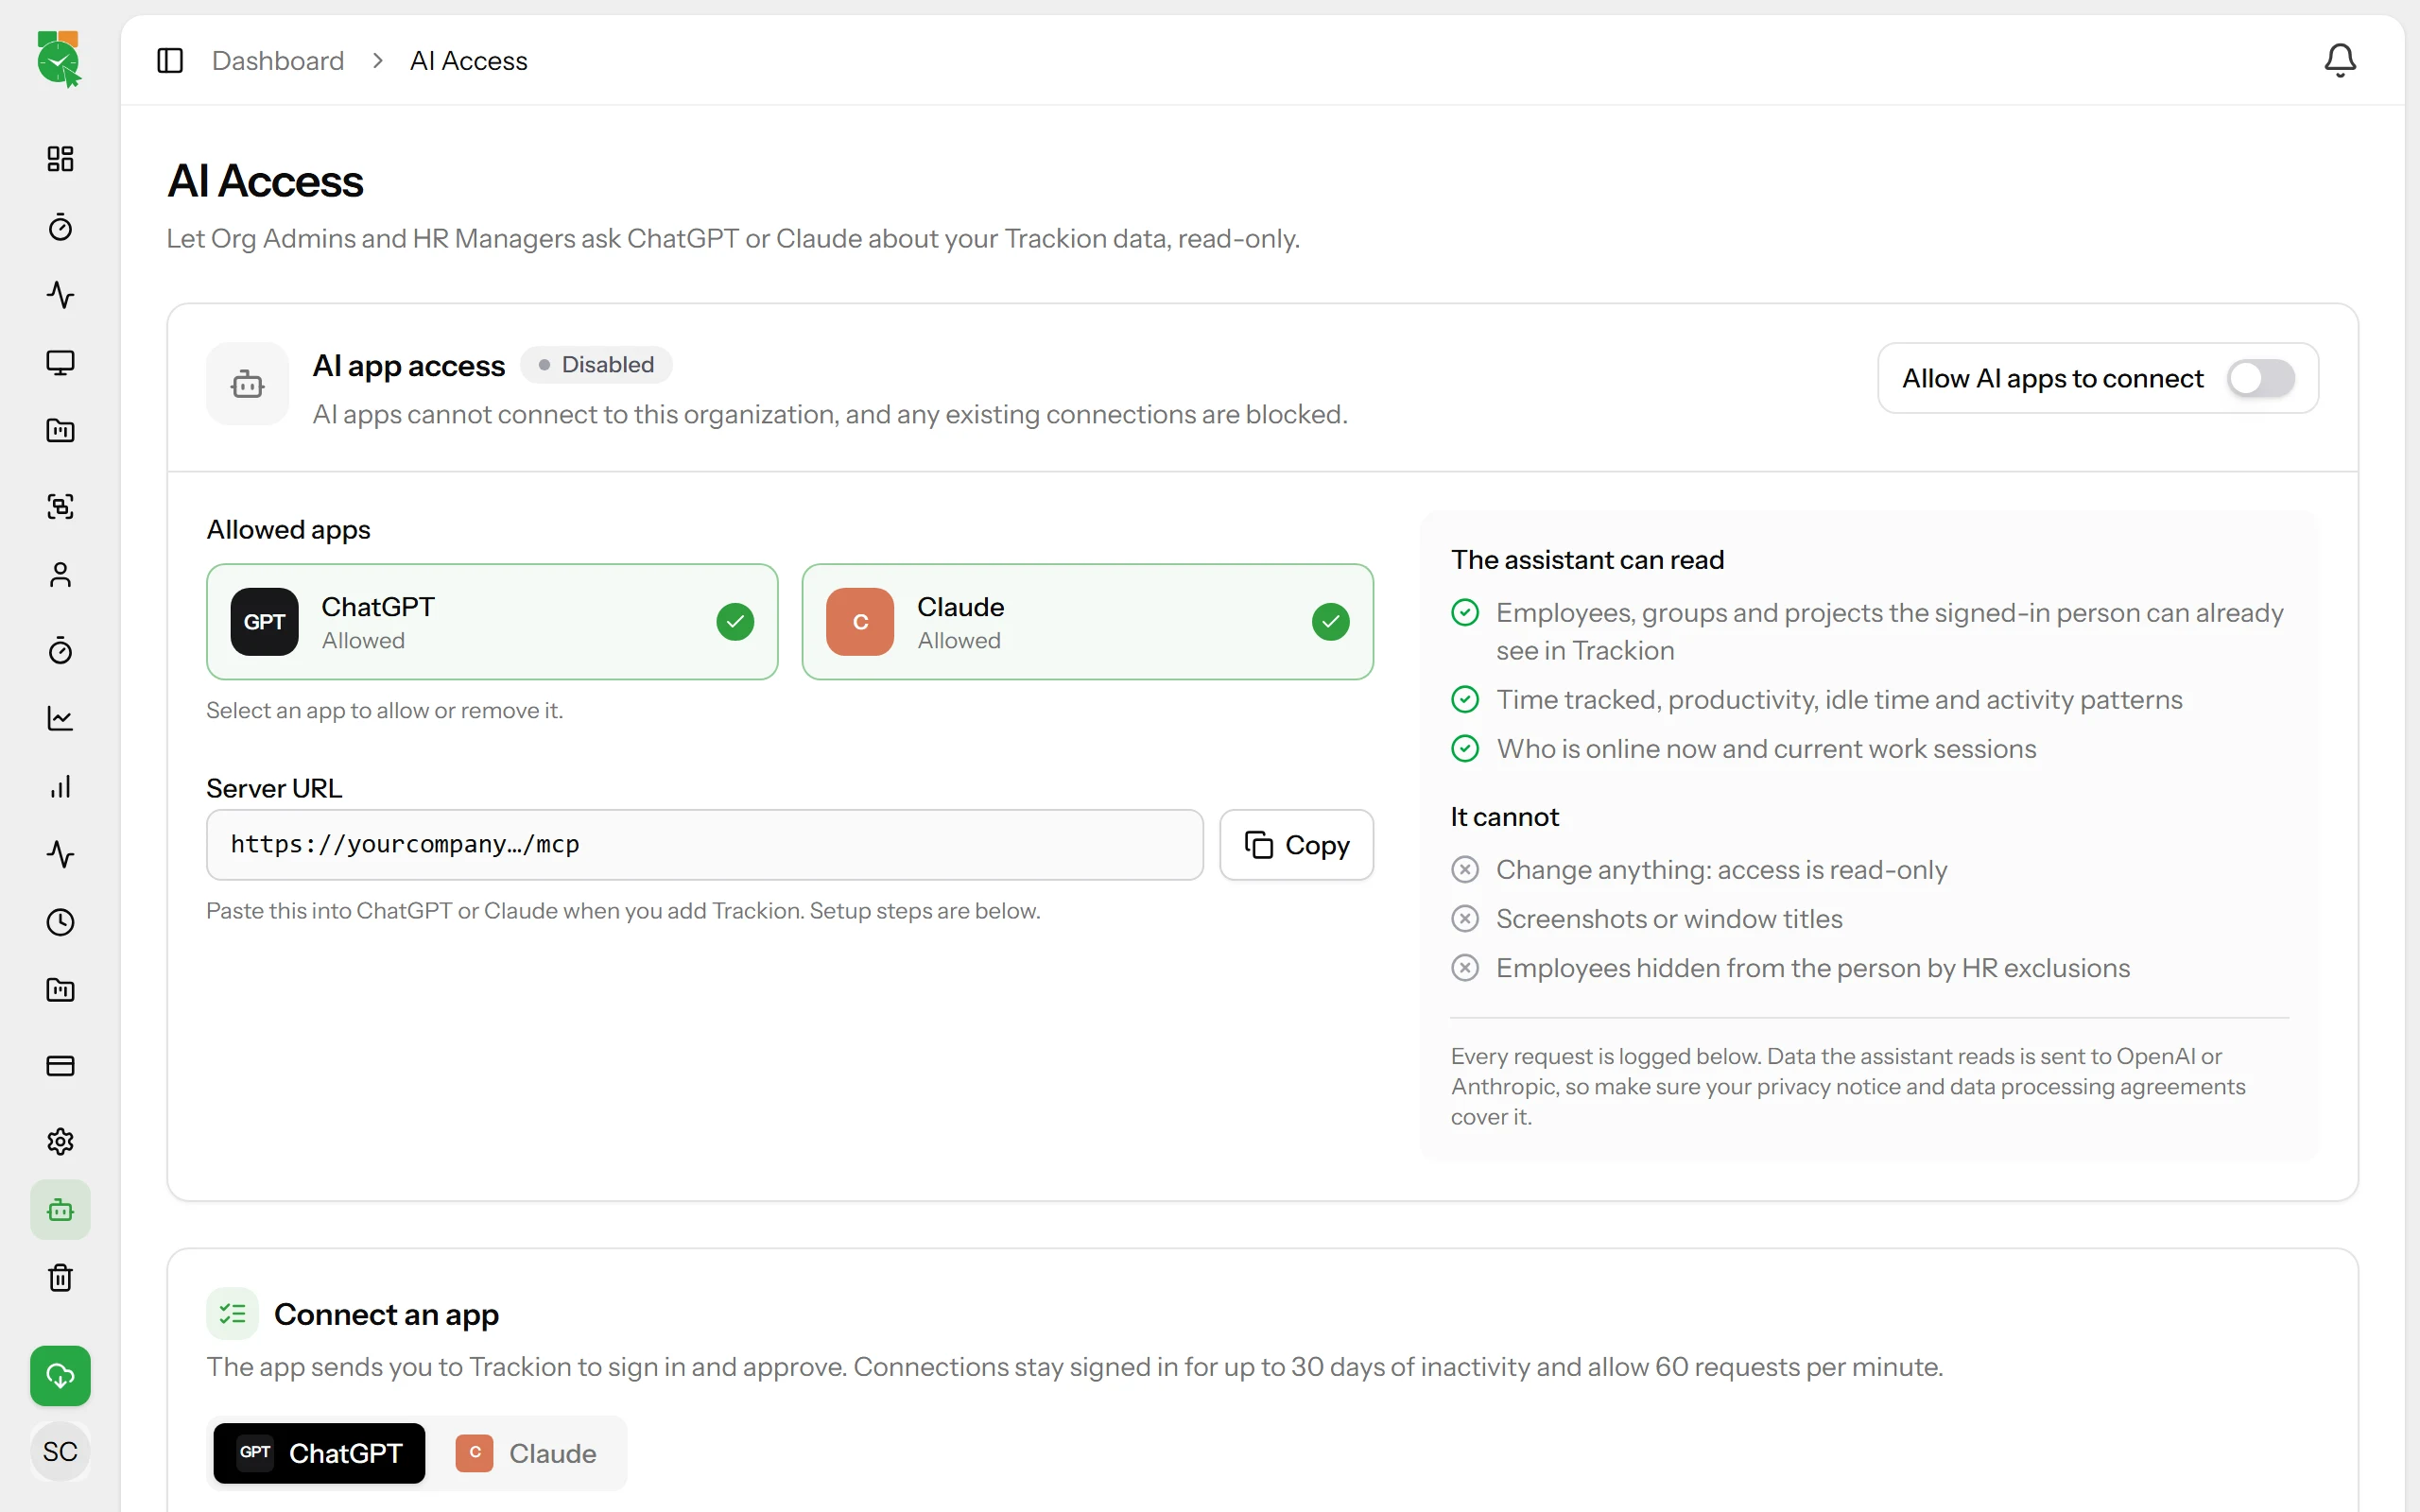Screen dimensions: 2420x1512
Task: Open the trash bin icon in sidebar
Action: [x=60, y=1278]
